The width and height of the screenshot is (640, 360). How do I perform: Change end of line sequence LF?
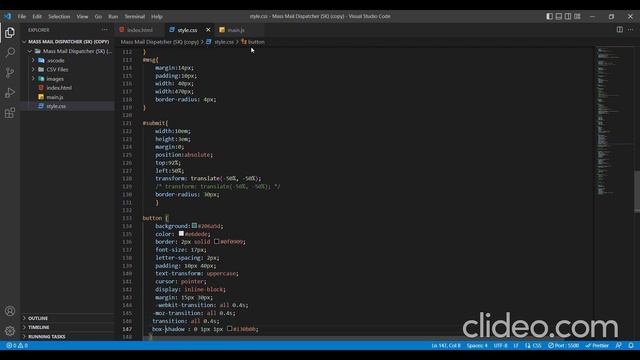click(x=516, y=345)
